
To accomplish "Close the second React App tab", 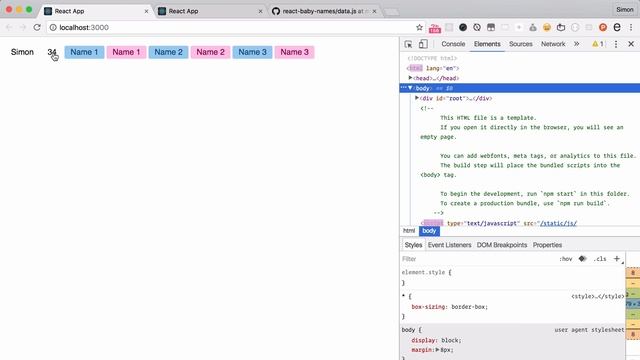I will (x=260, y=11).
